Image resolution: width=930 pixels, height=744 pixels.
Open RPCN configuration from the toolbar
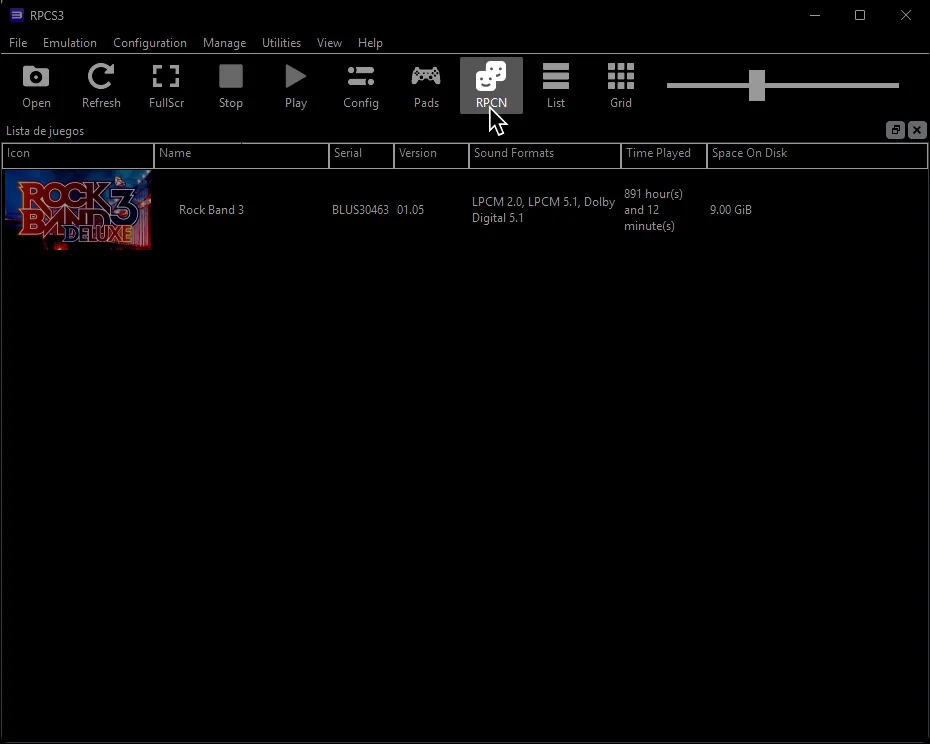click(490, 85)
